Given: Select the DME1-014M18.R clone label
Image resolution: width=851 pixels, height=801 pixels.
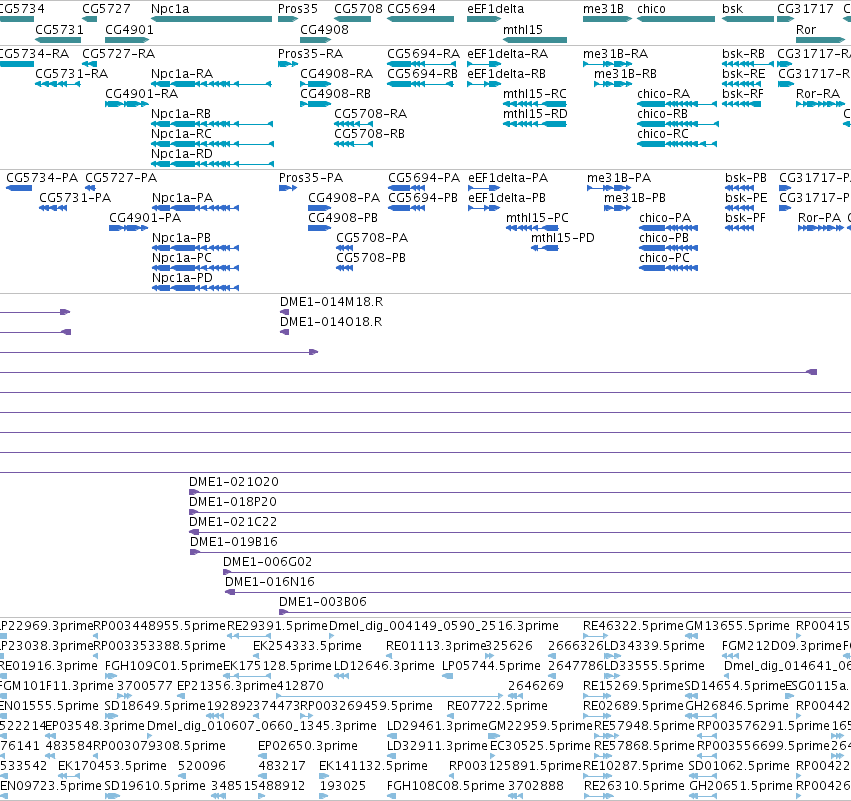Looking at the screenshot, I should pyautogui.click(x=331, y=301).
